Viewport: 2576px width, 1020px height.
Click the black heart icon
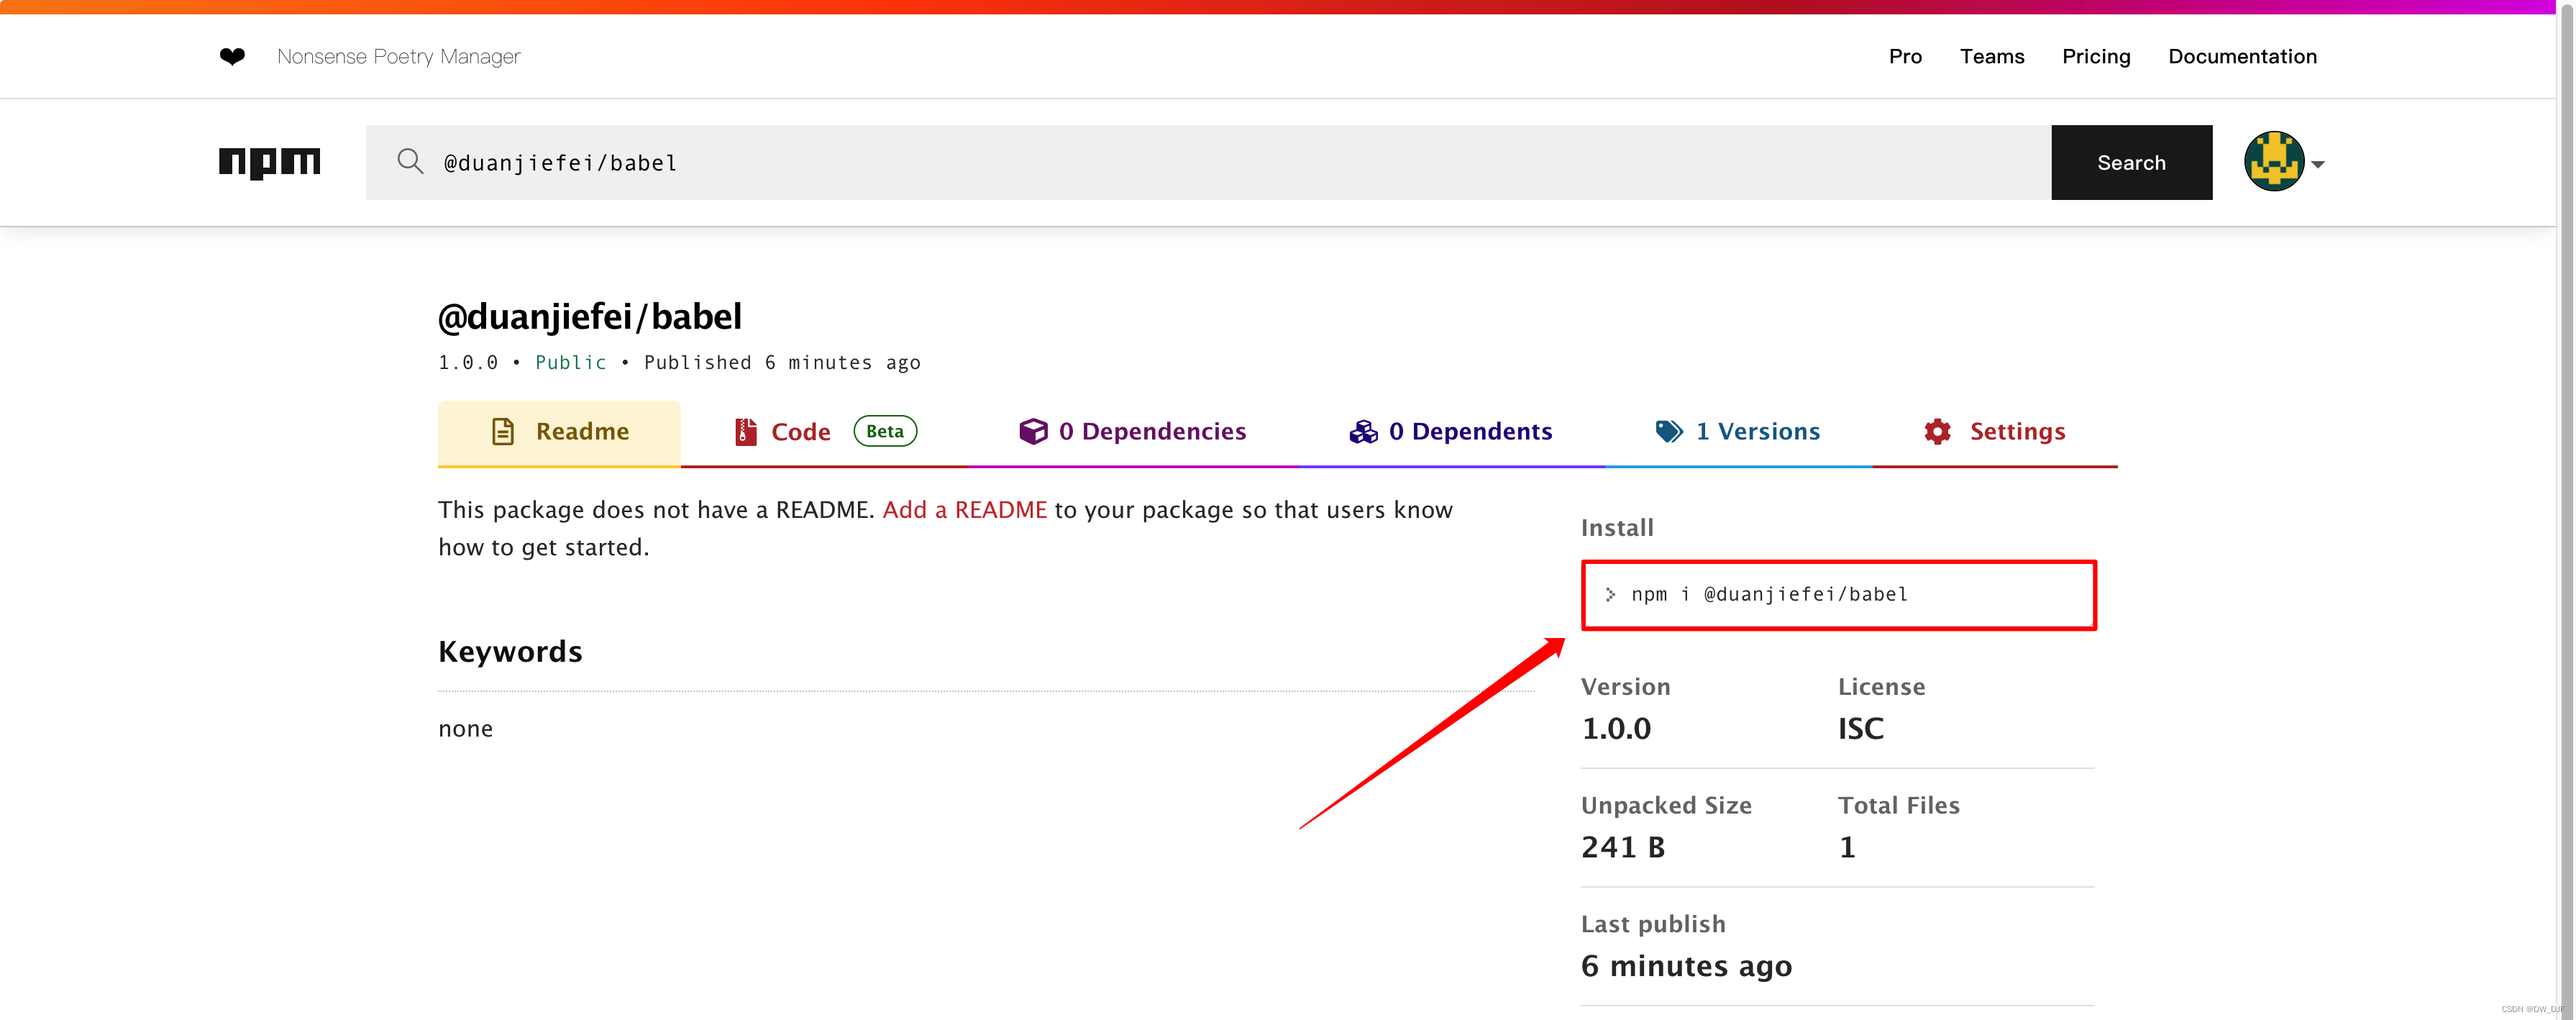232,57
